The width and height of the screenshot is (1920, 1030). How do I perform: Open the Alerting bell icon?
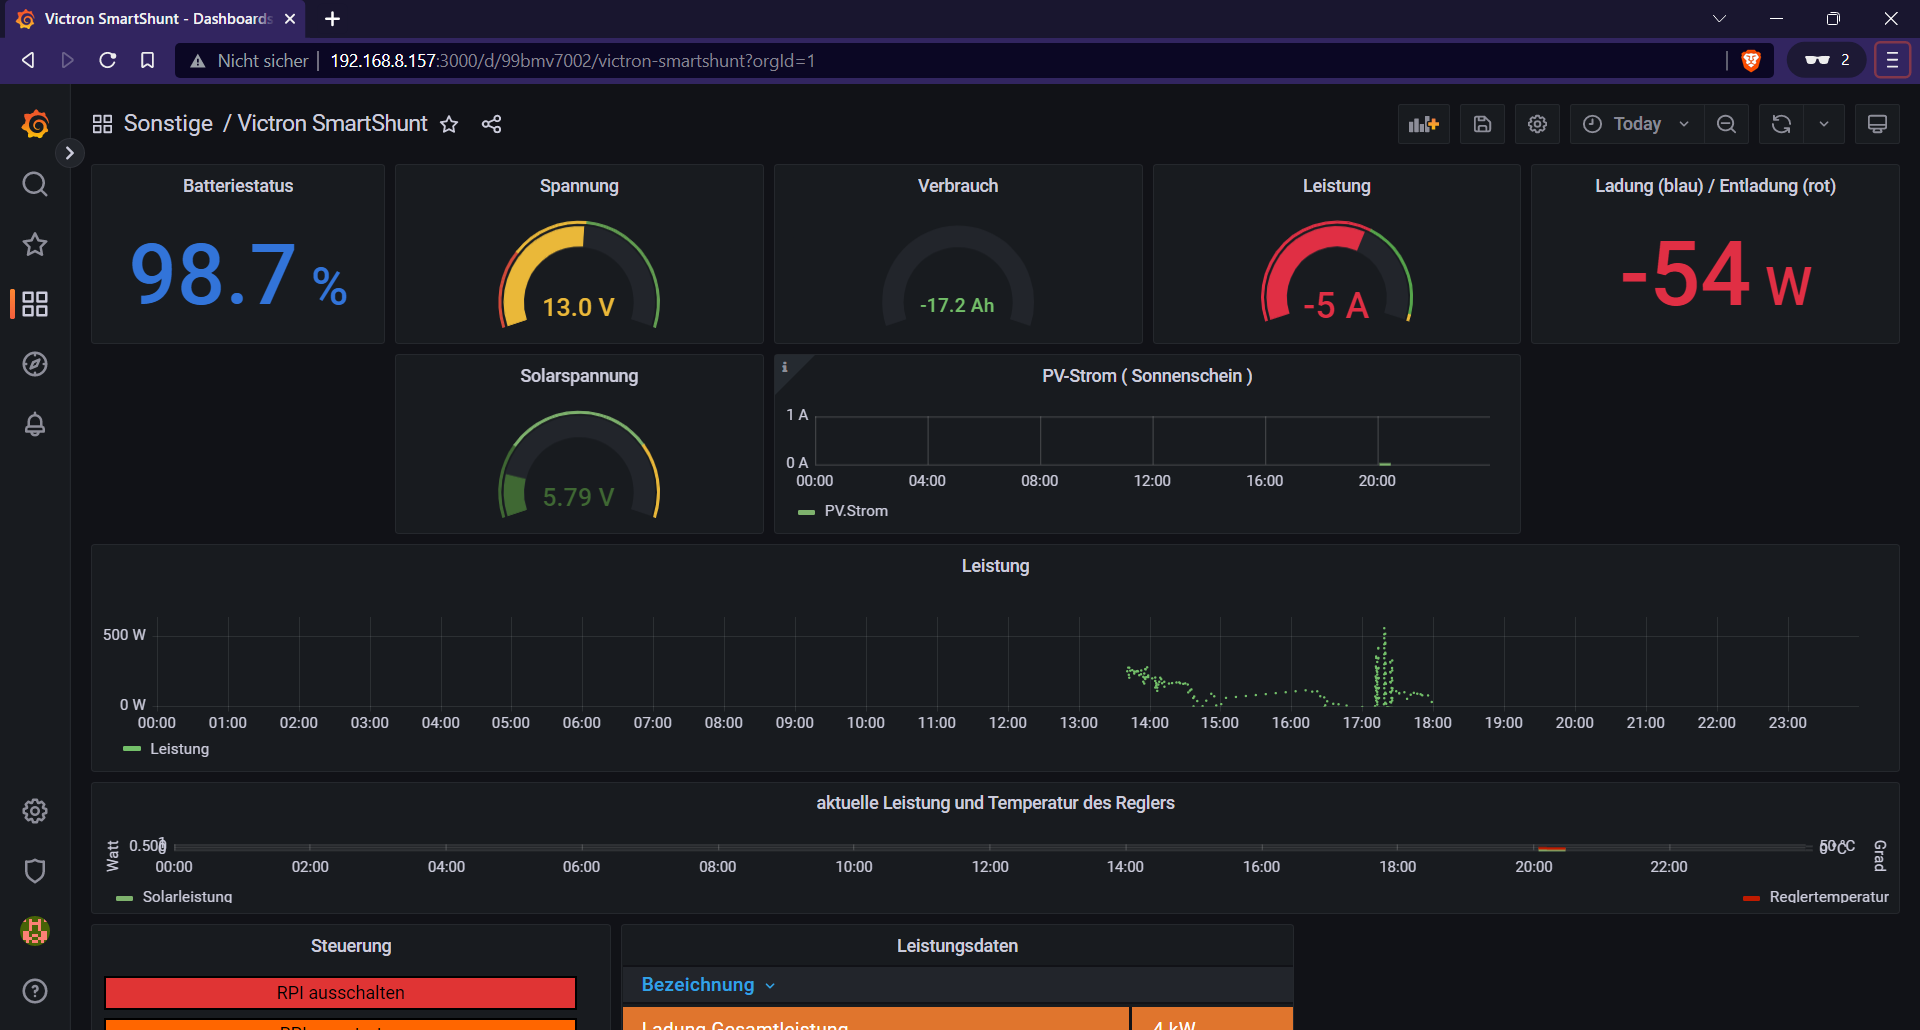pyautogui.click(x=35, y=424)
